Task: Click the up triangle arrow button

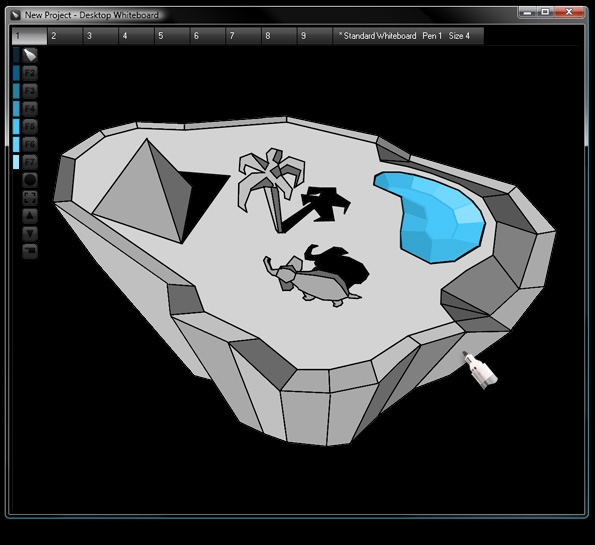Action: pos(30,216)
